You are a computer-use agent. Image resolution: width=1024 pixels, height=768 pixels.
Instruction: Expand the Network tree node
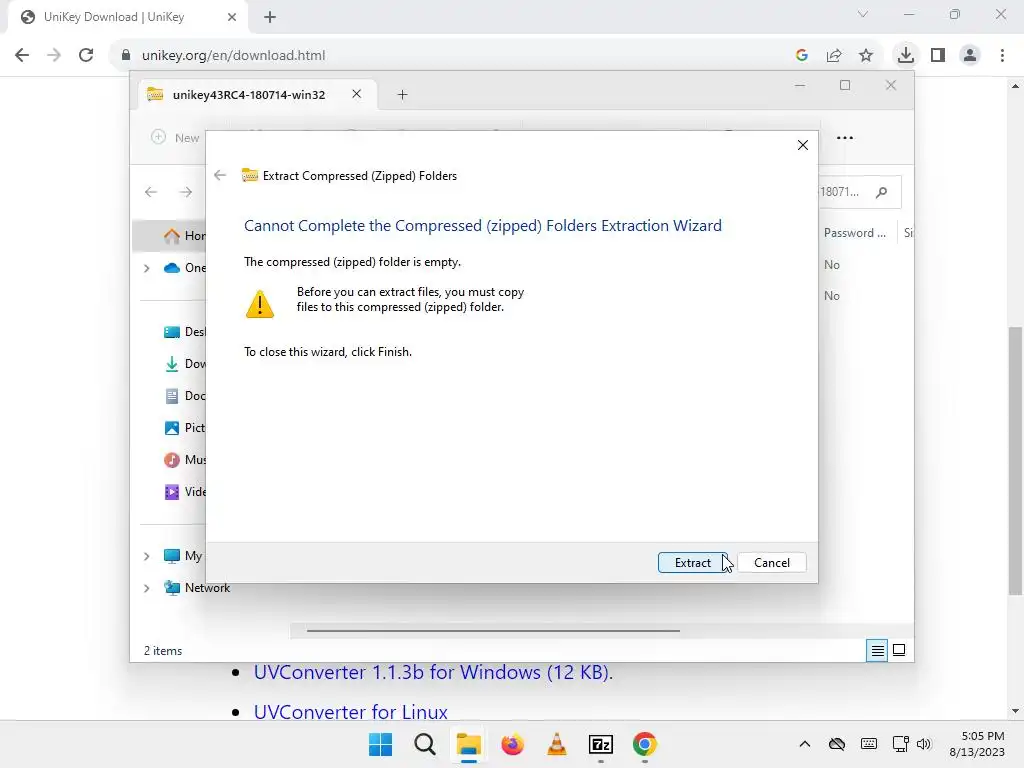coord(147,588)
